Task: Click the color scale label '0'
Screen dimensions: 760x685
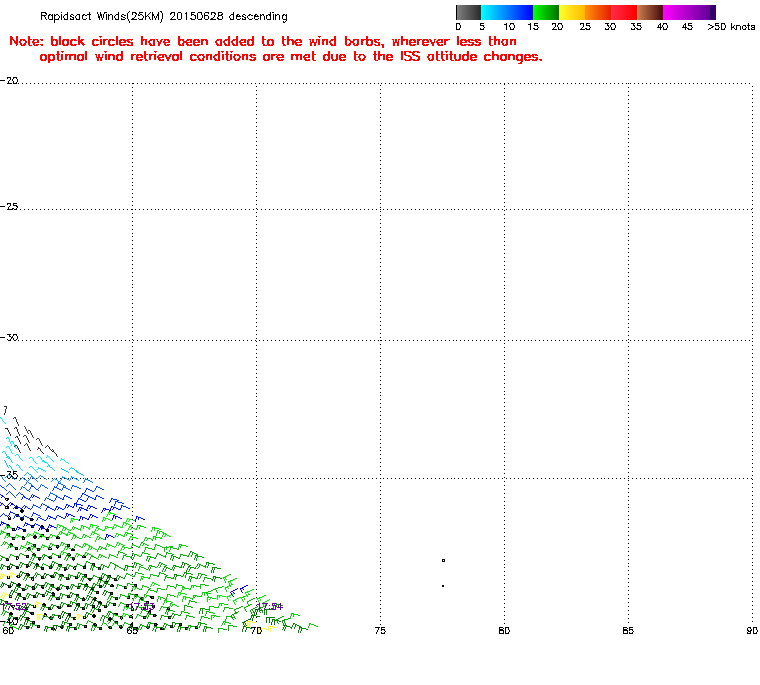Action: coord(458,27)
